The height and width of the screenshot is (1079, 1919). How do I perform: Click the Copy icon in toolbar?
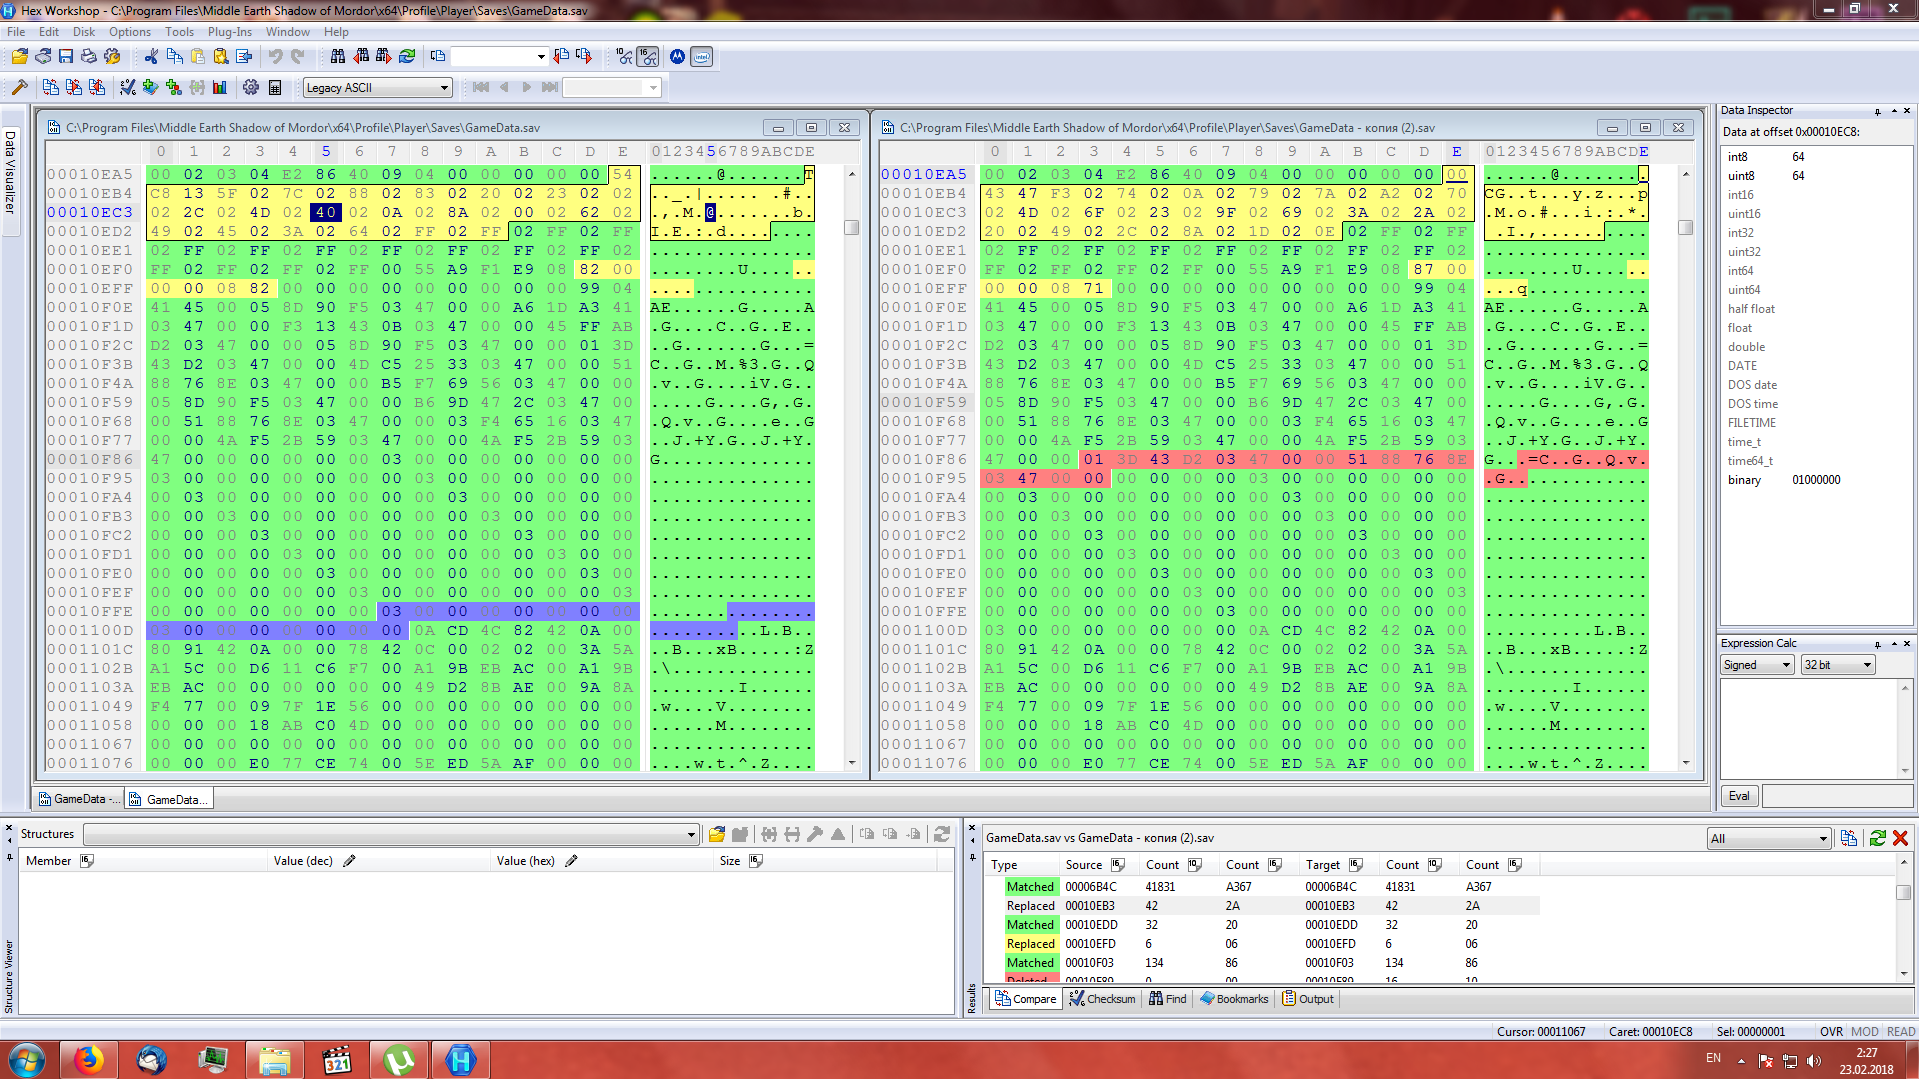click(x=174, y=57)
